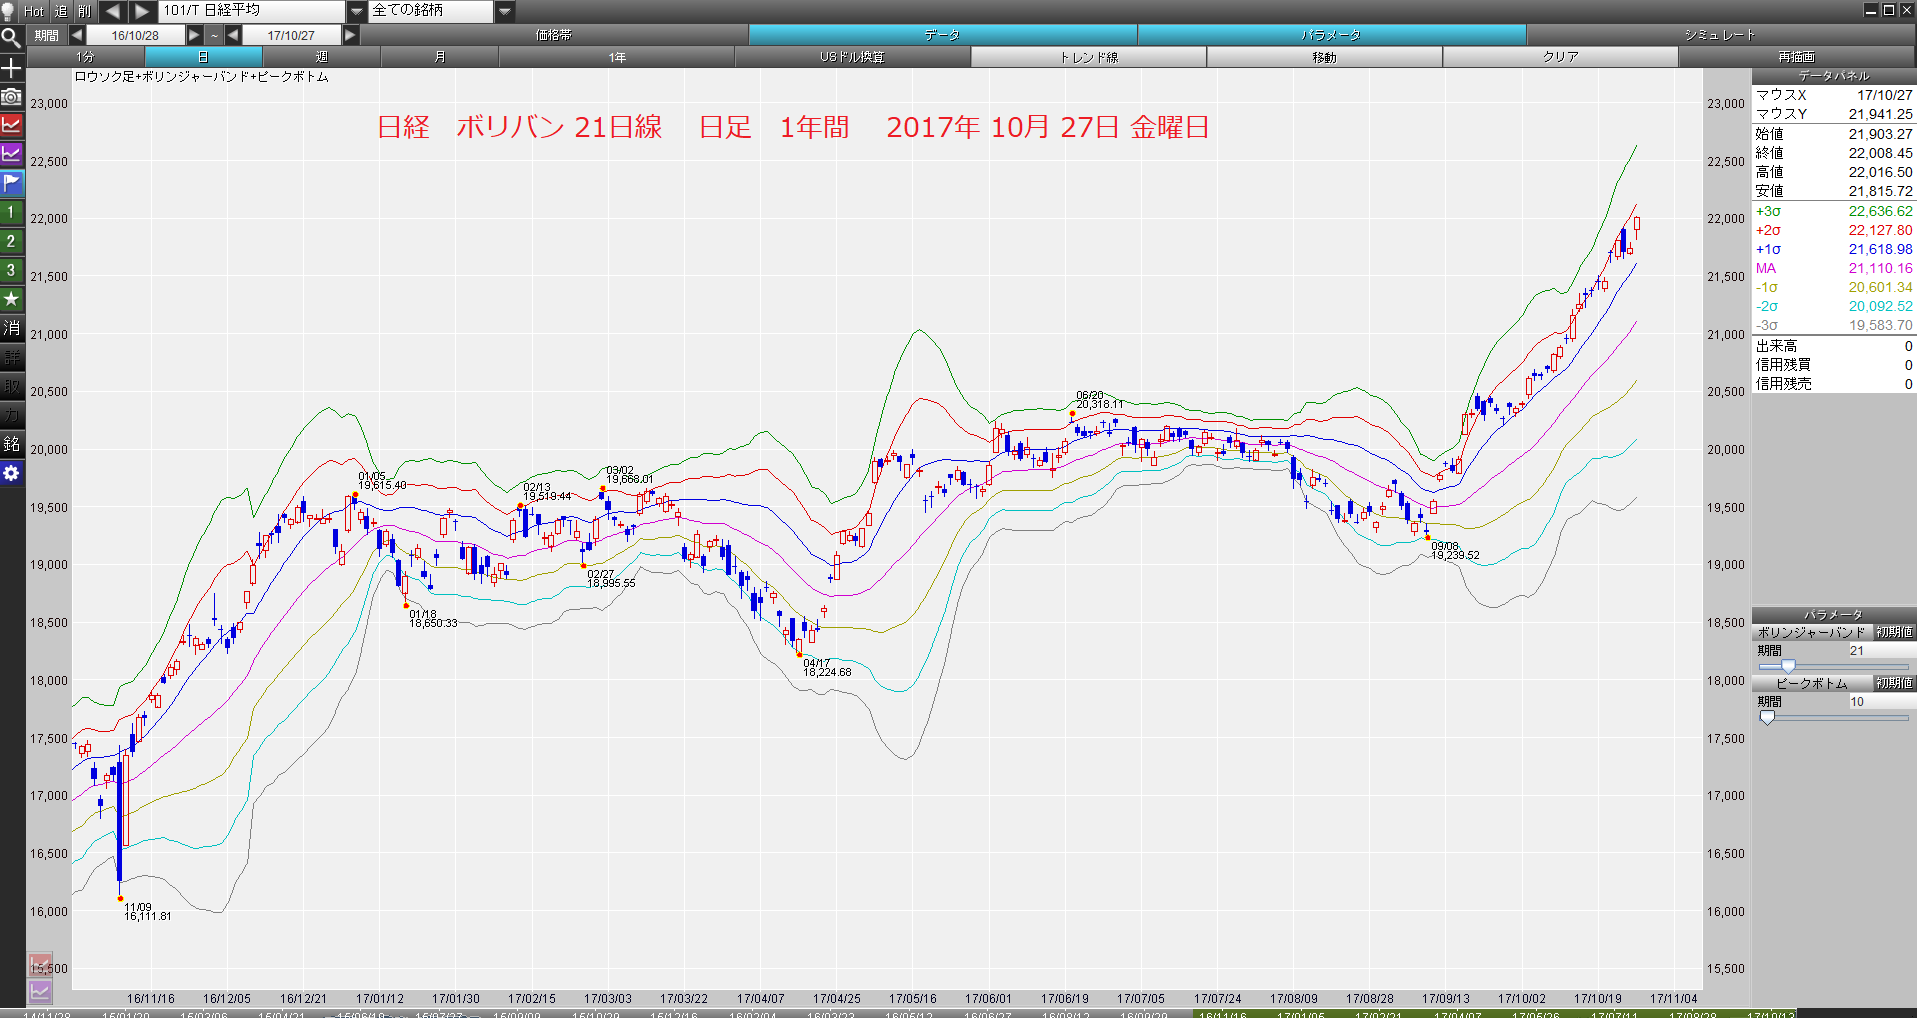Screen dimensions: 1917x1018
Task: Click the ピークボトム section header
Action: (x=1811, y=683)
